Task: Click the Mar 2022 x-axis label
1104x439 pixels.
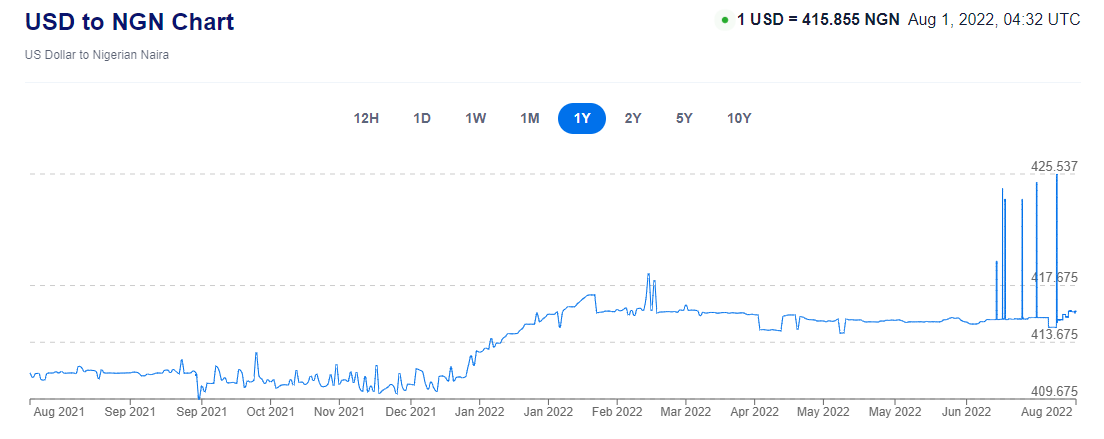Action: coord(684,410)
